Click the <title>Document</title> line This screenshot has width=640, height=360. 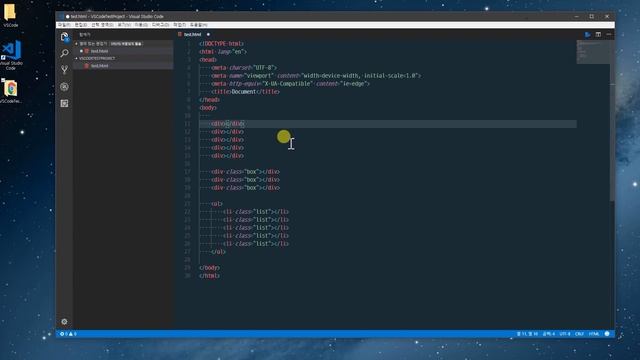pyautogui.click(x=245, y=92)
